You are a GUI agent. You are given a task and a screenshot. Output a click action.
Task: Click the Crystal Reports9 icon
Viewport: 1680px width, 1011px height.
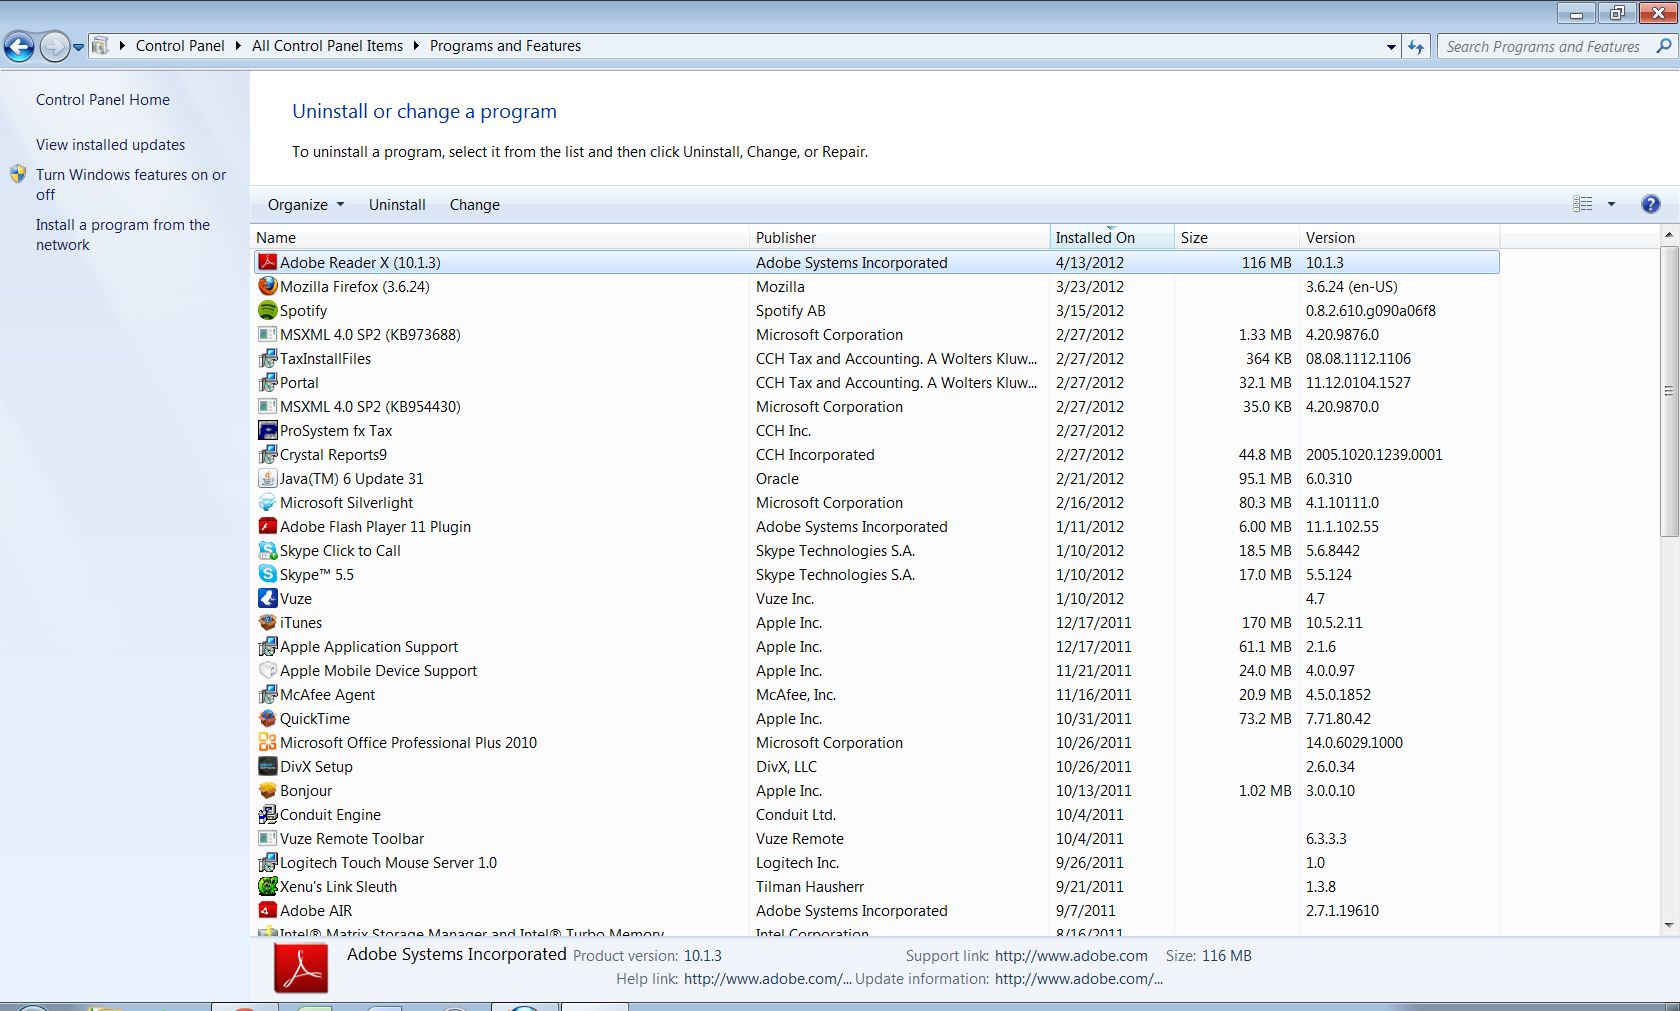267,454
